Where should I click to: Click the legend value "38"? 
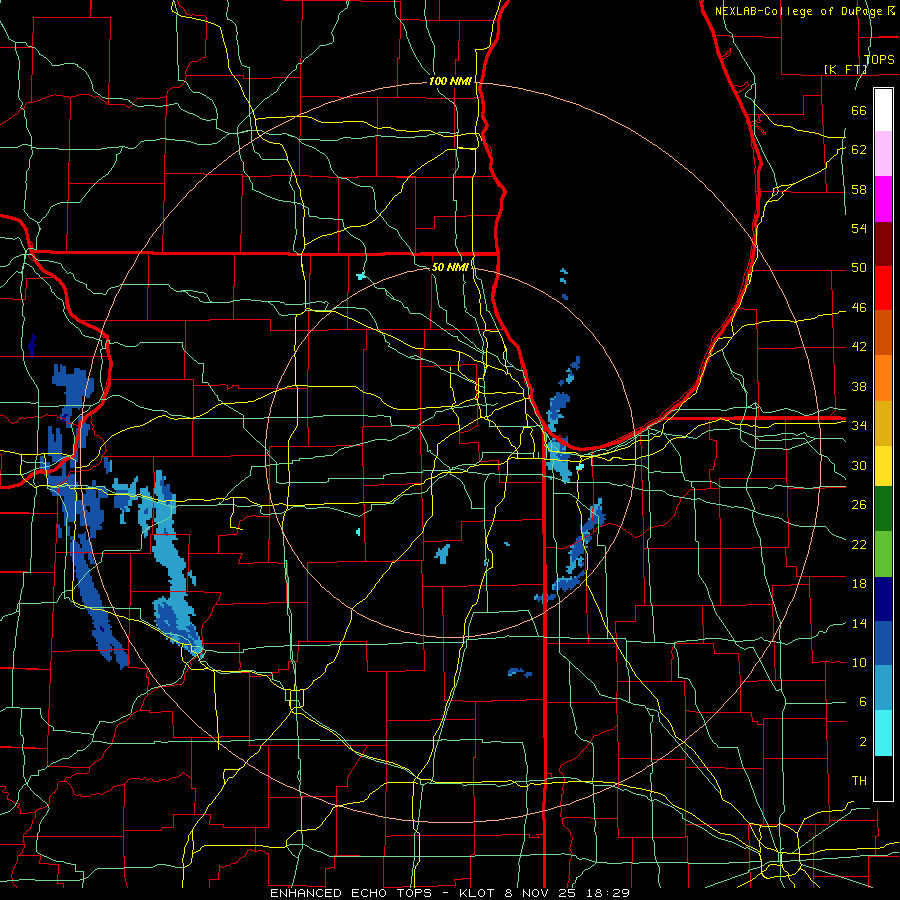click(x=859, y=386)
